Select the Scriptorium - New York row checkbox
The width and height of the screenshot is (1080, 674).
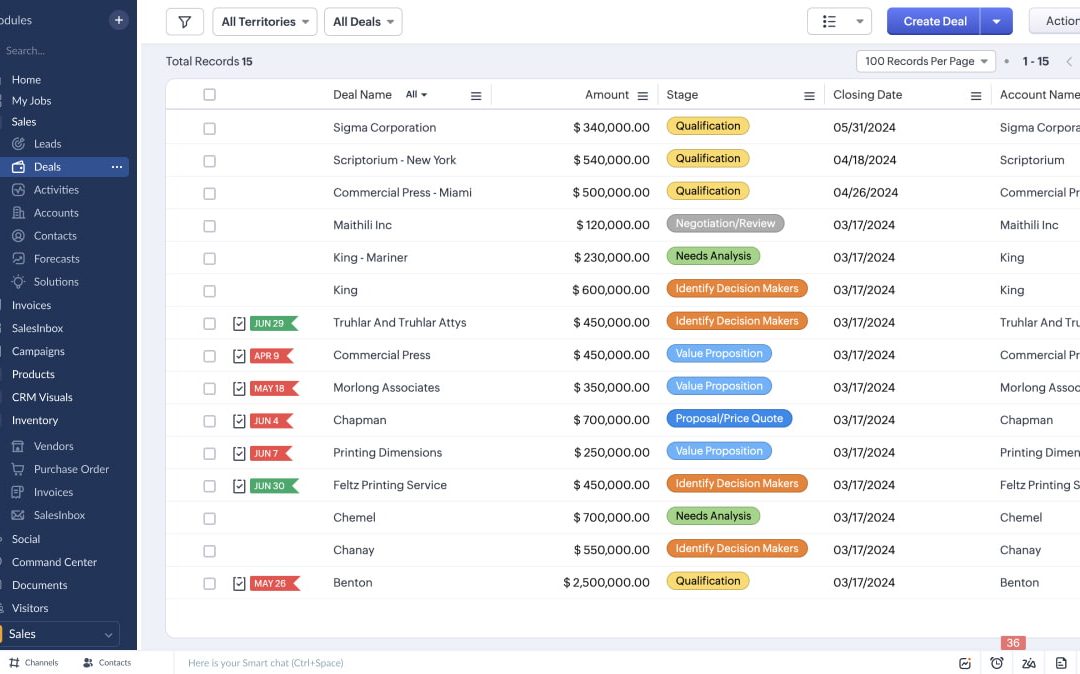pos(209,160)
